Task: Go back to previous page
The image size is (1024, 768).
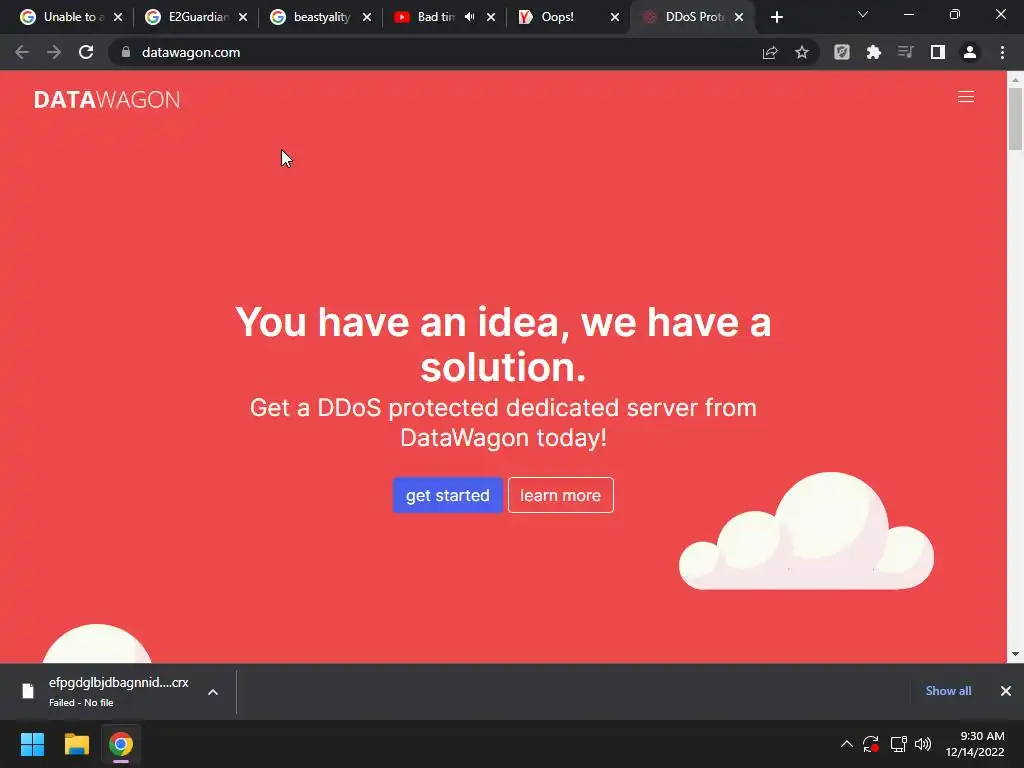Action: pos(22,52)
